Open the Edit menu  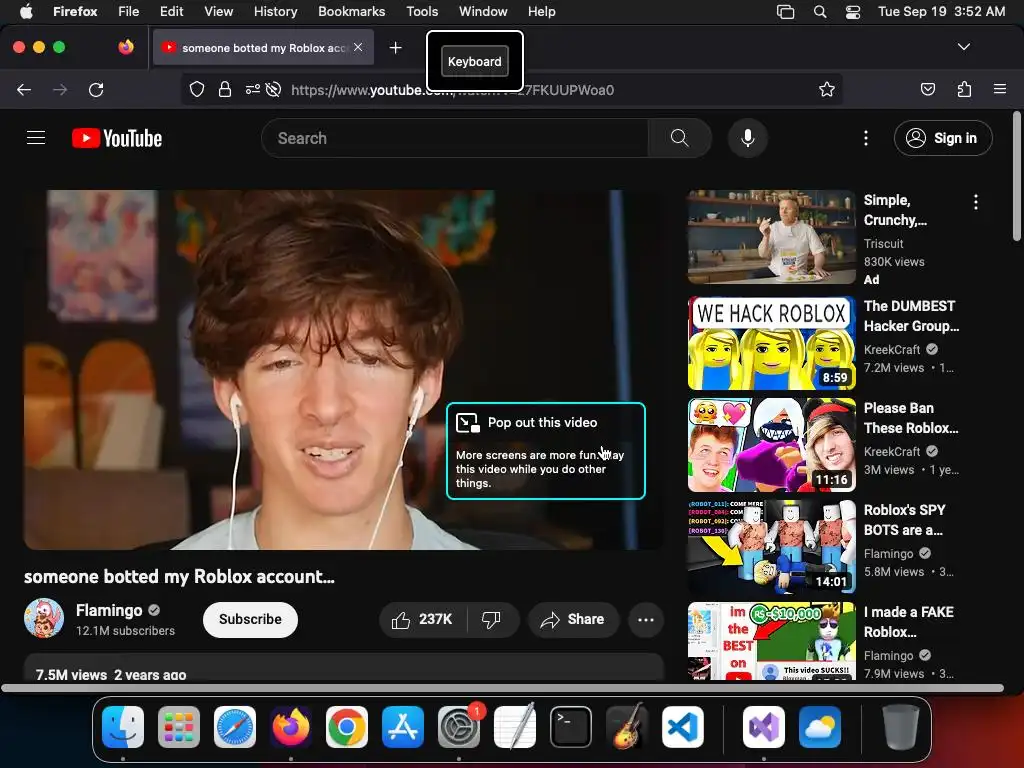click(171, 12)
